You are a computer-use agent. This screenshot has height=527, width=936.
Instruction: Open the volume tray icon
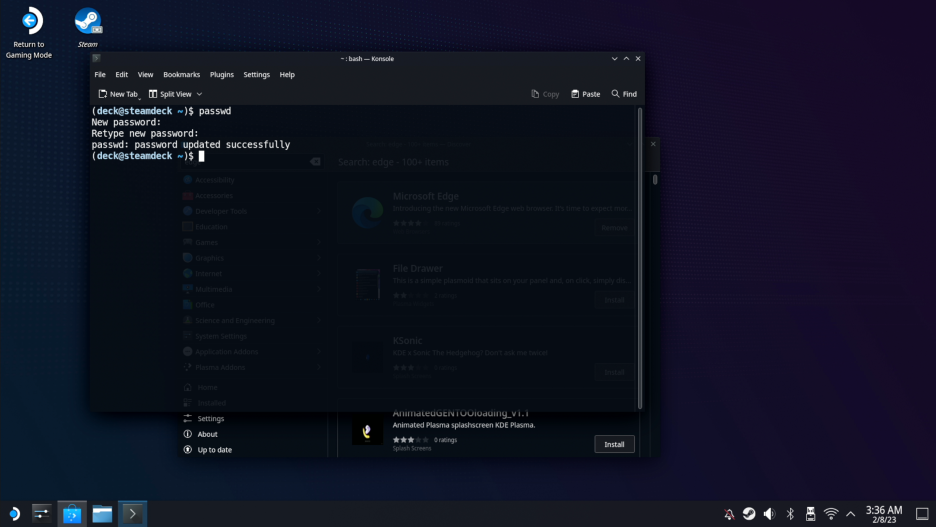pyautogui.click(x=769, y=514)
